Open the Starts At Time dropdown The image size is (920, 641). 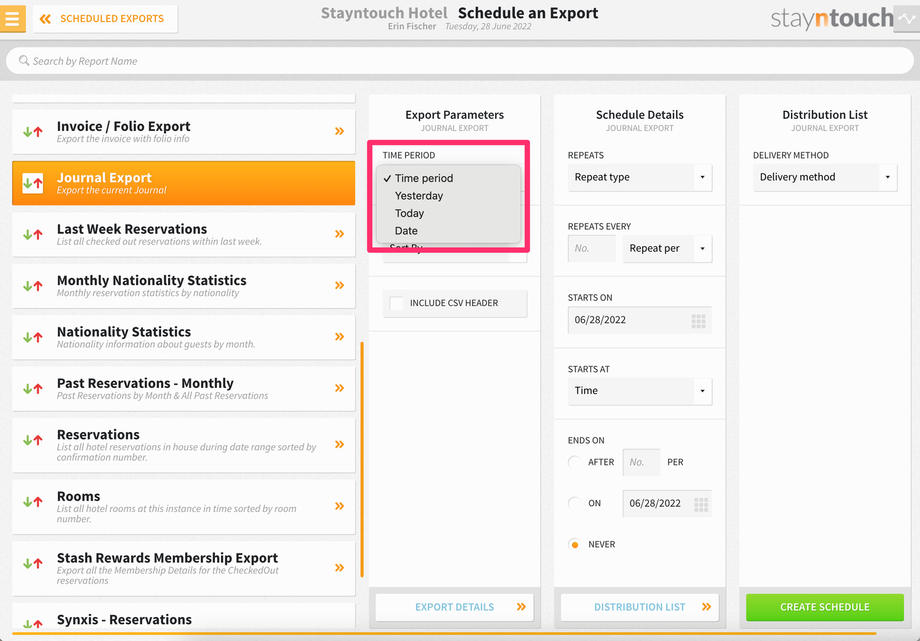640,391
